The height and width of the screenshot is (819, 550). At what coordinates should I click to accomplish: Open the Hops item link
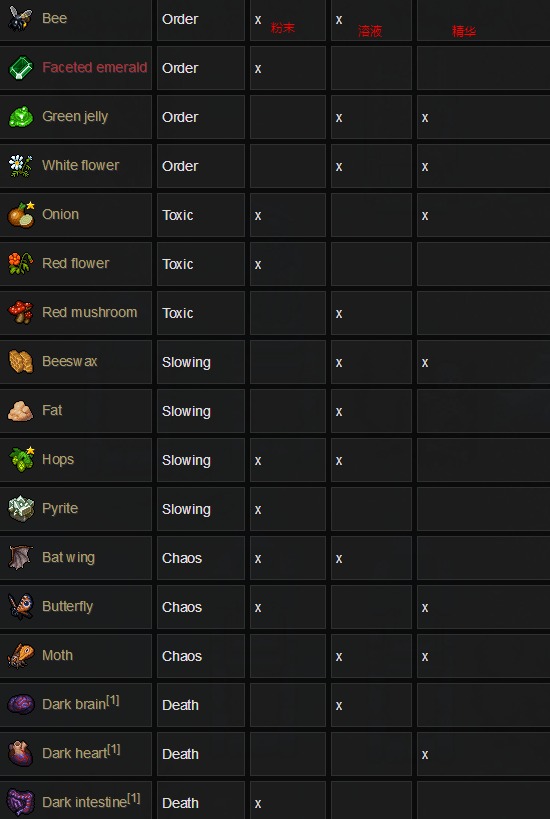click(x=58, y=460)
